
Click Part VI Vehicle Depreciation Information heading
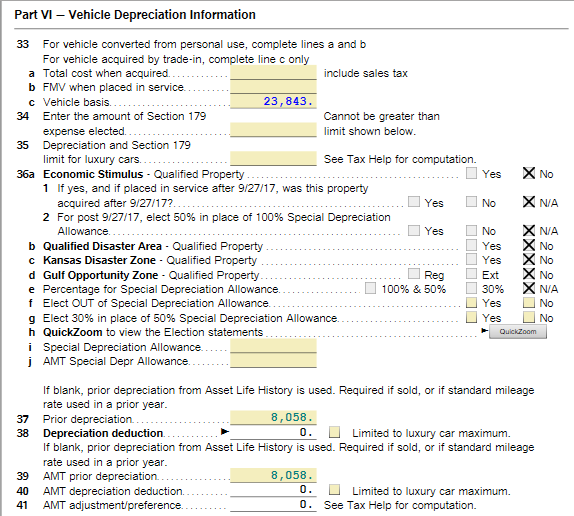pyautogui.click(x=135, y=15)
